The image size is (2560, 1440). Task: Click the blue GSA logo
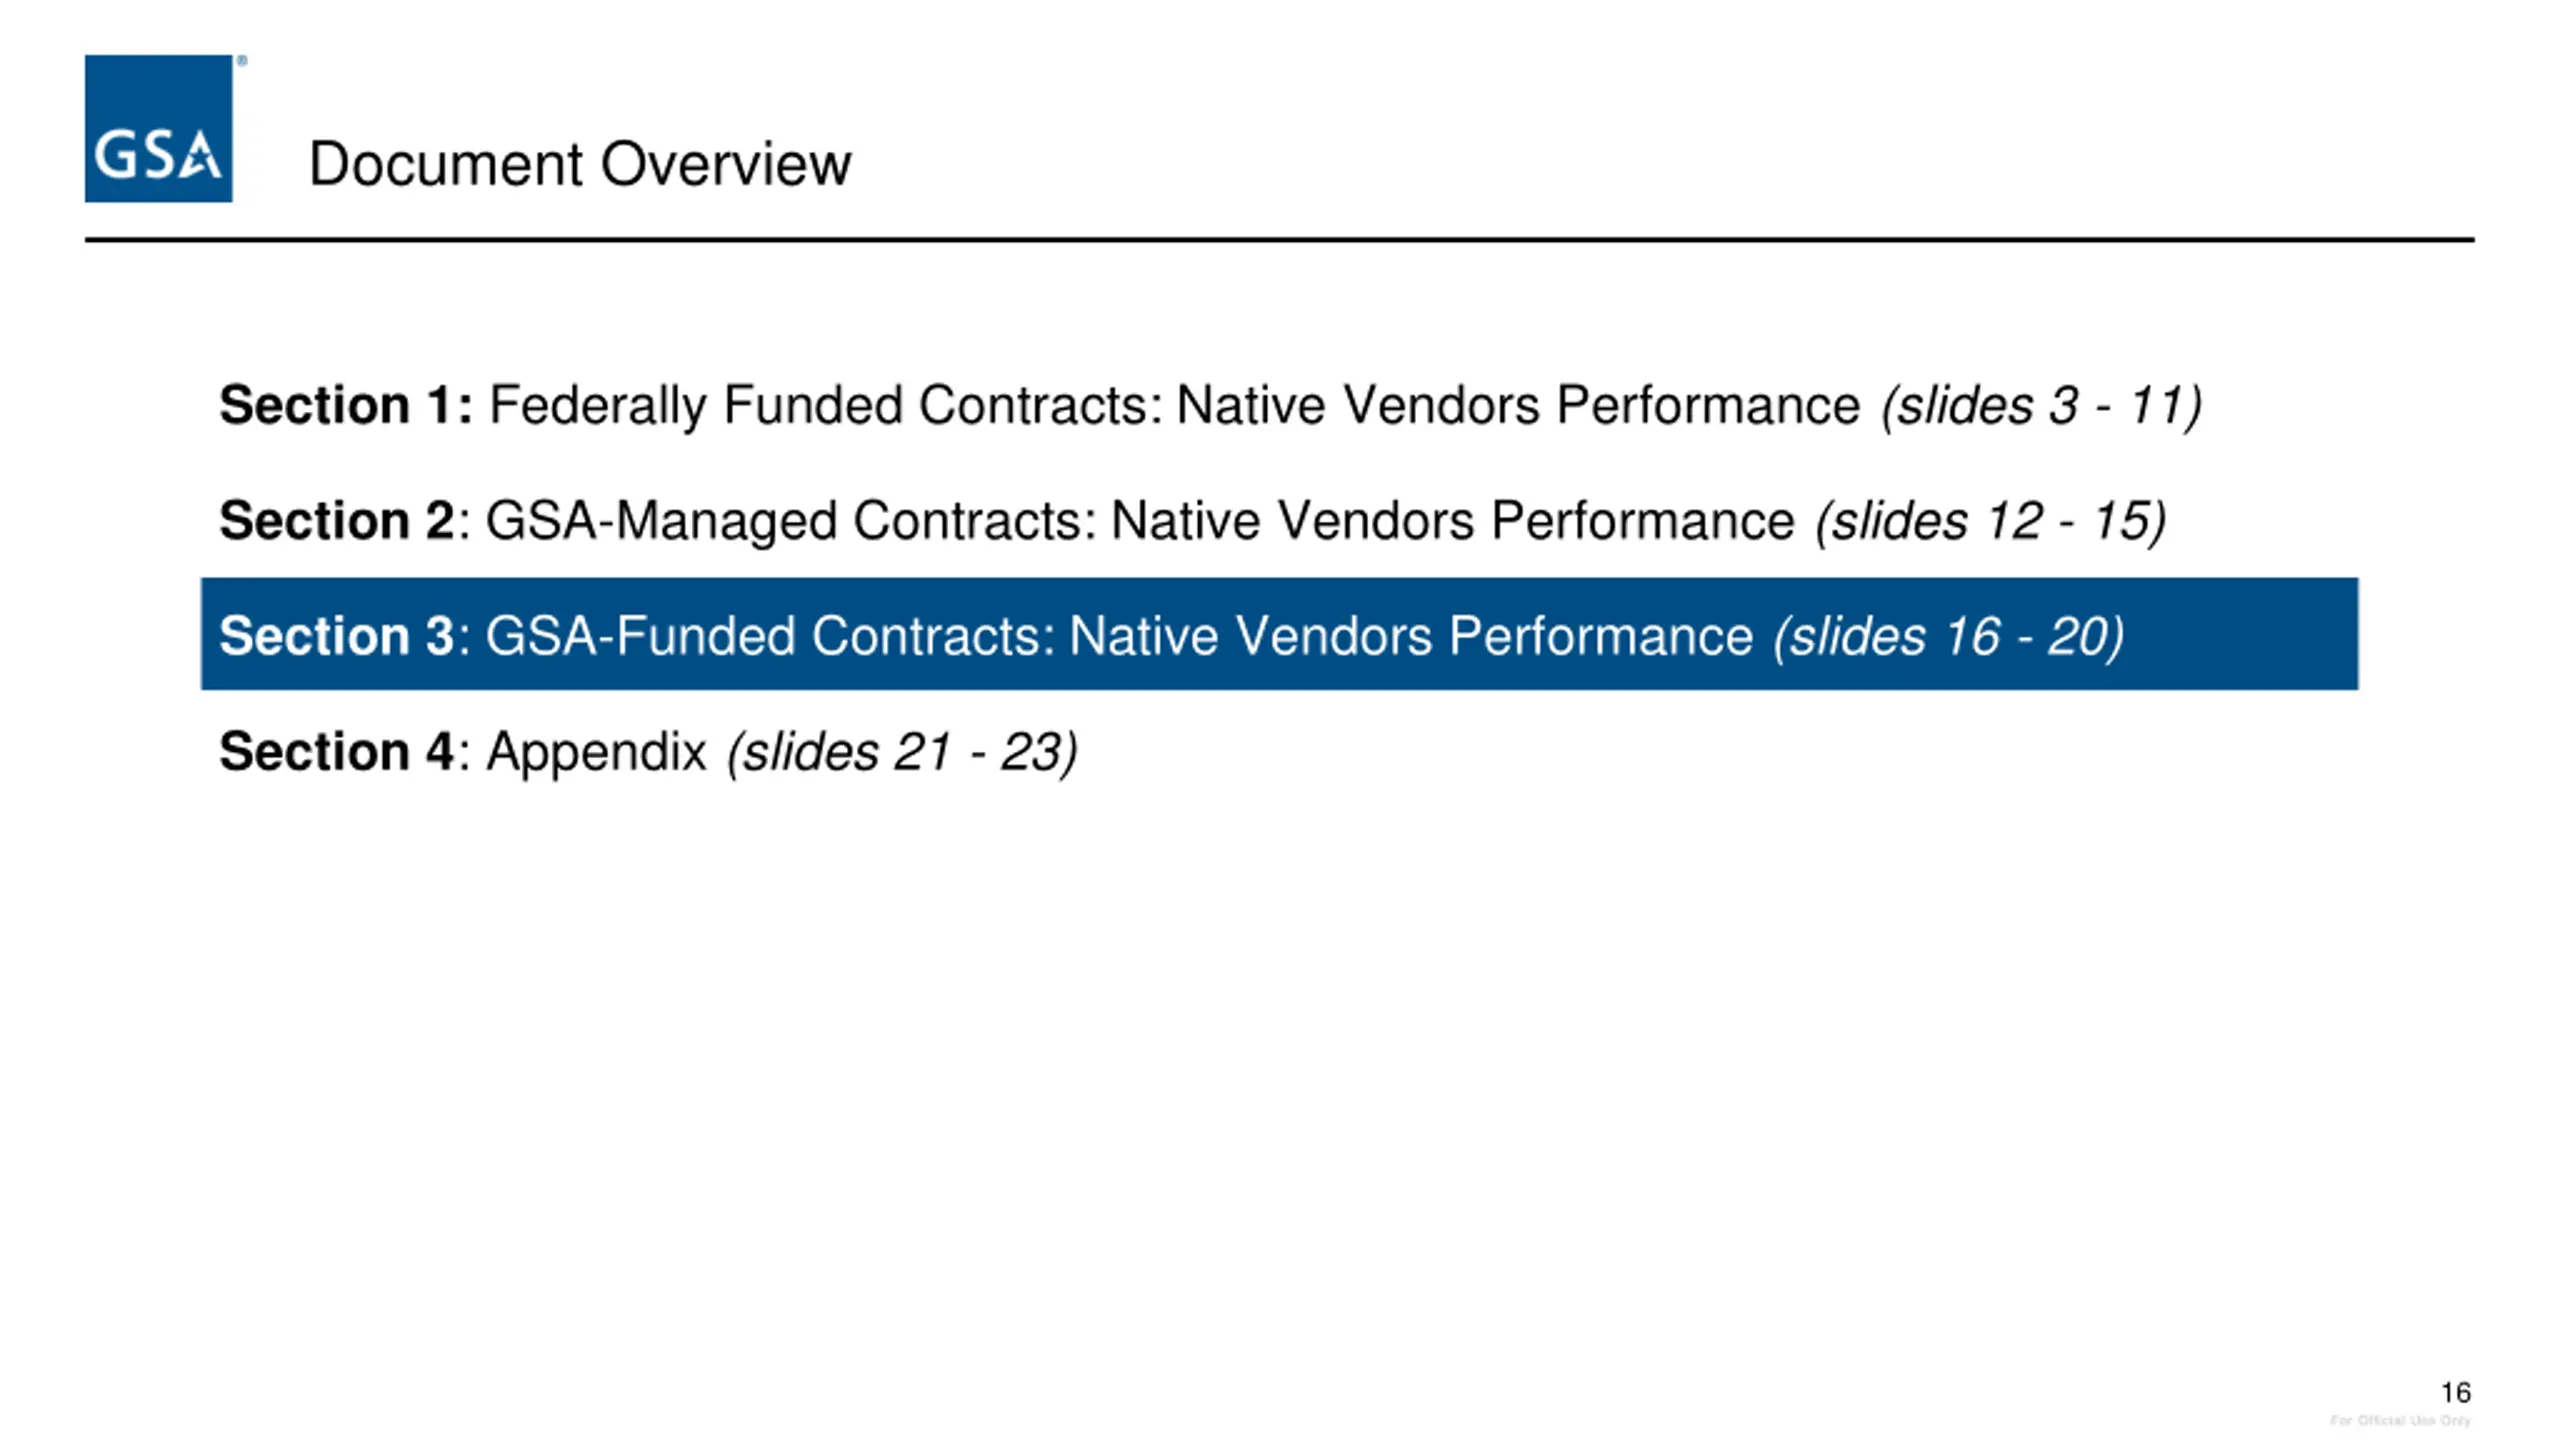click(158, 129)
